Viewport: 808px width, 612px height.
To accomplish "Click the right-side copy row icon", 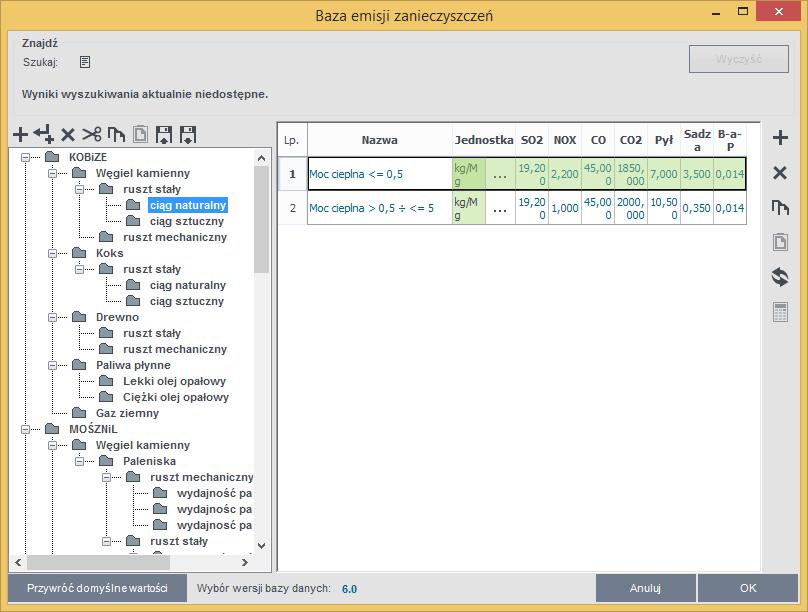I will click(780, 208).
